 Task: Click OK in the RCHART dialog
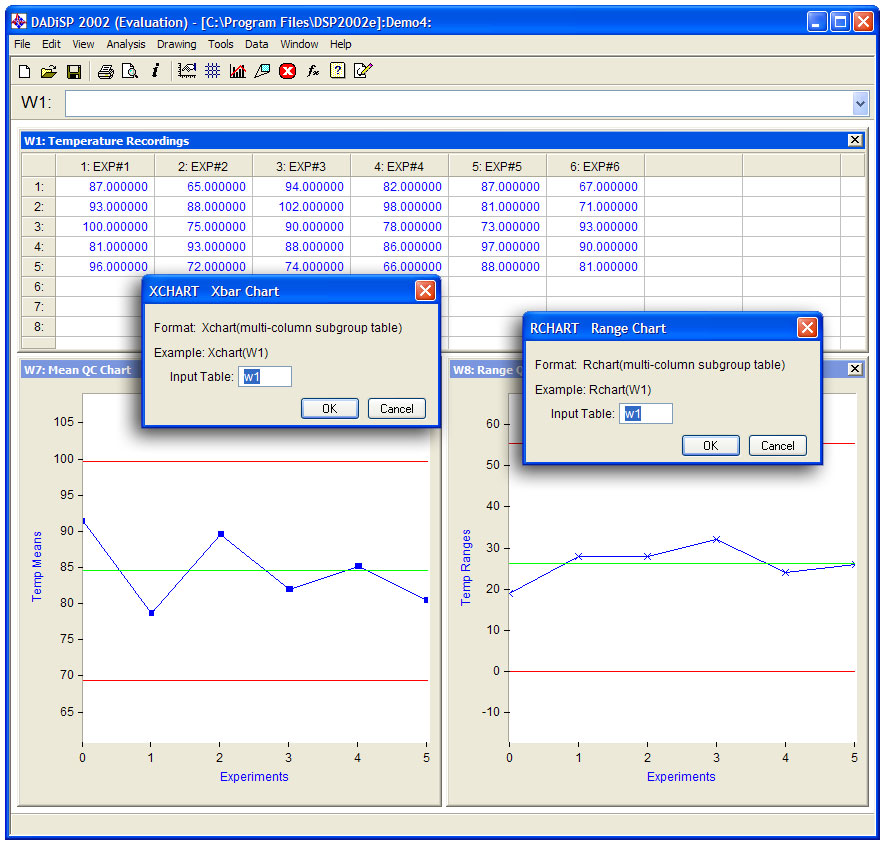click(x=711, y=446)
